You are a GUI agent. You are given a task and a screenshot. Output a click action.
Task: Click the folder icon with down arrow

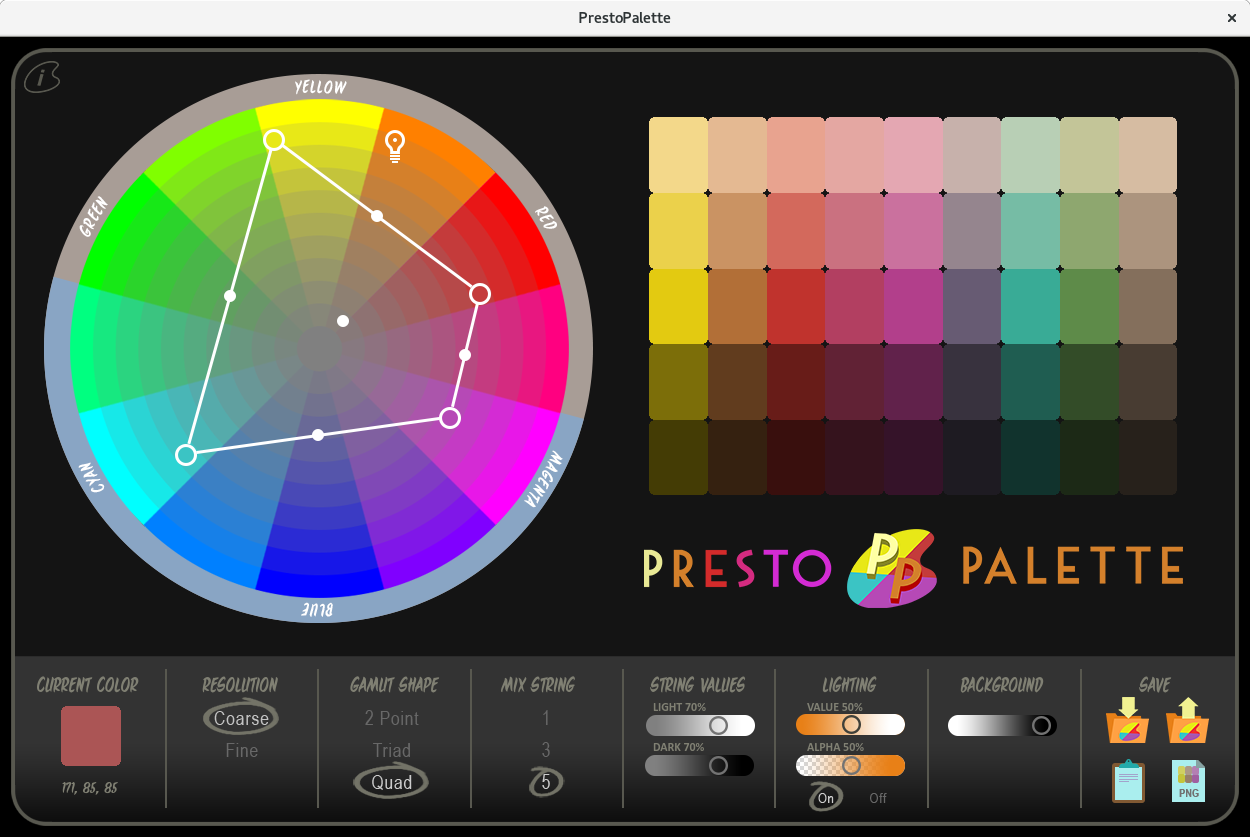[x=1128, y=721]
